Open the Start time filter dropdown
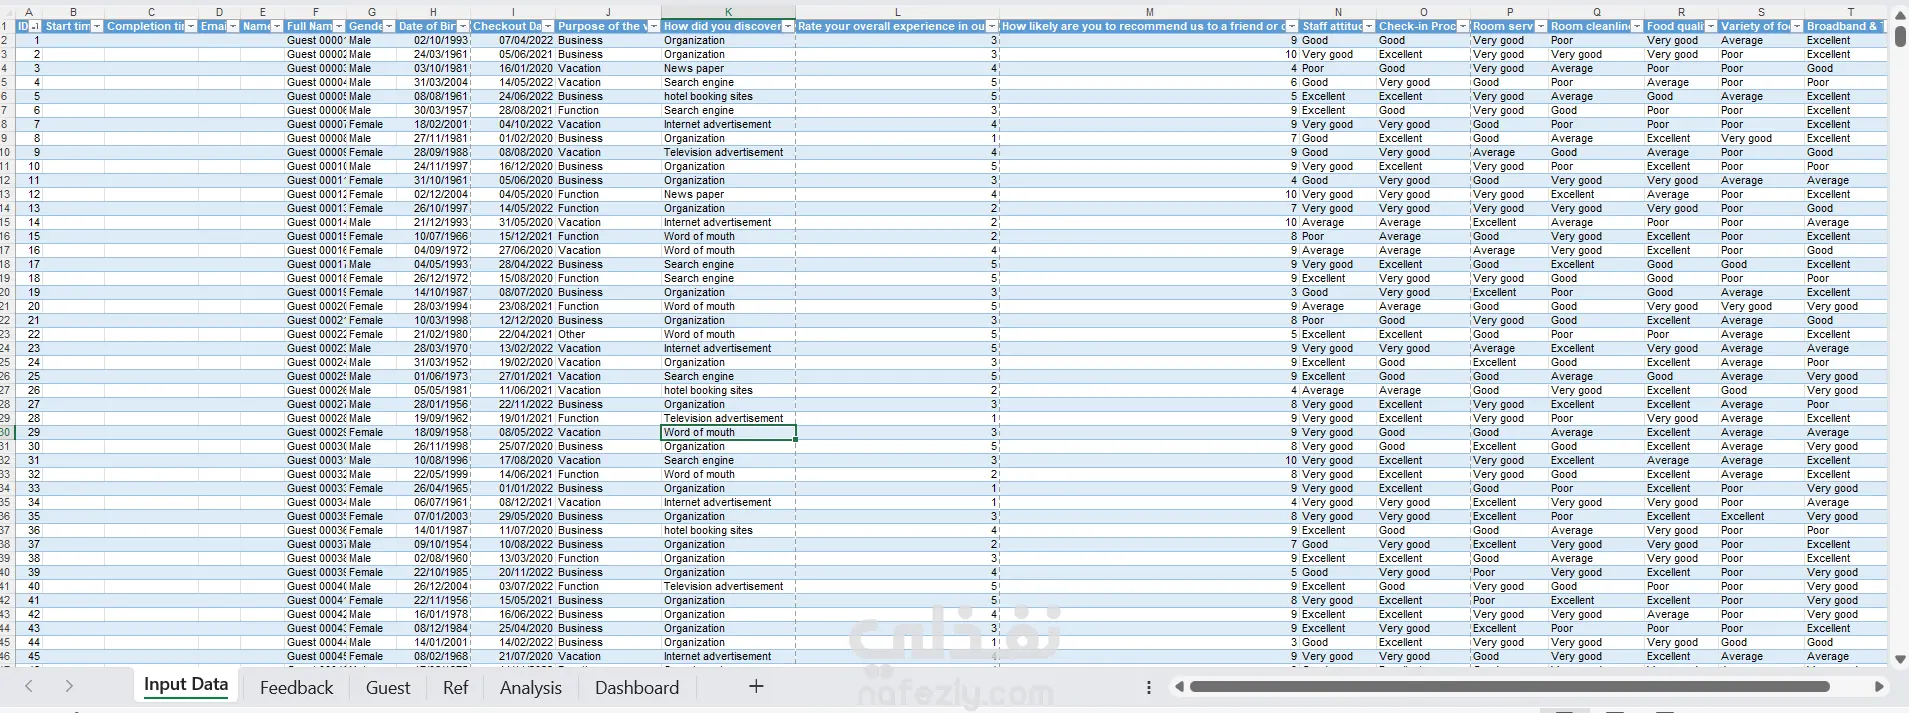This screenshot has height=713, width=1909. tap(97, 26)
